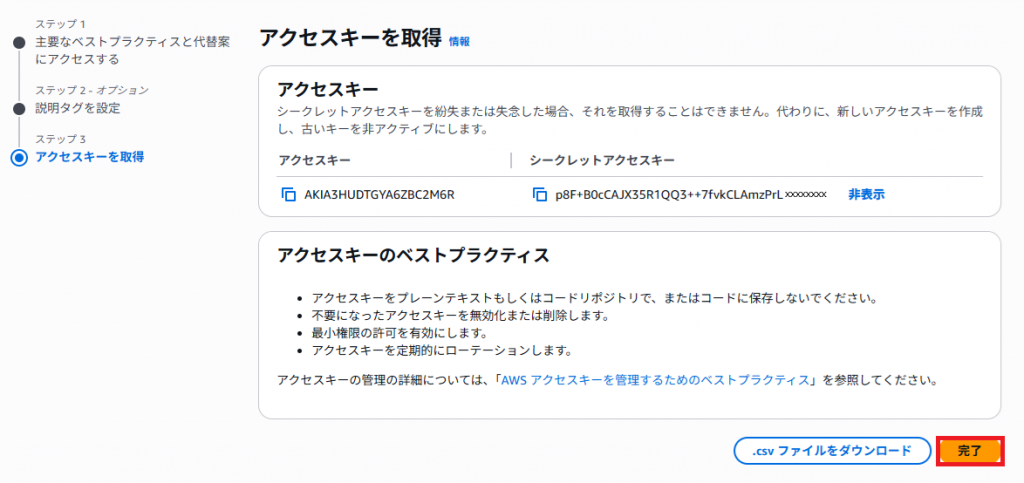This screenshot has width=1024, height=483.
Task: Copy the access key ID with its copy icon
Action: point(289,194)
